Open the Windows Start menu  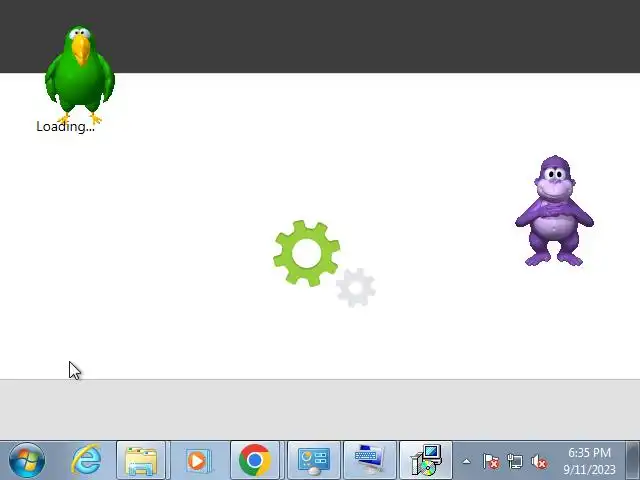click(x=27, y=460)
